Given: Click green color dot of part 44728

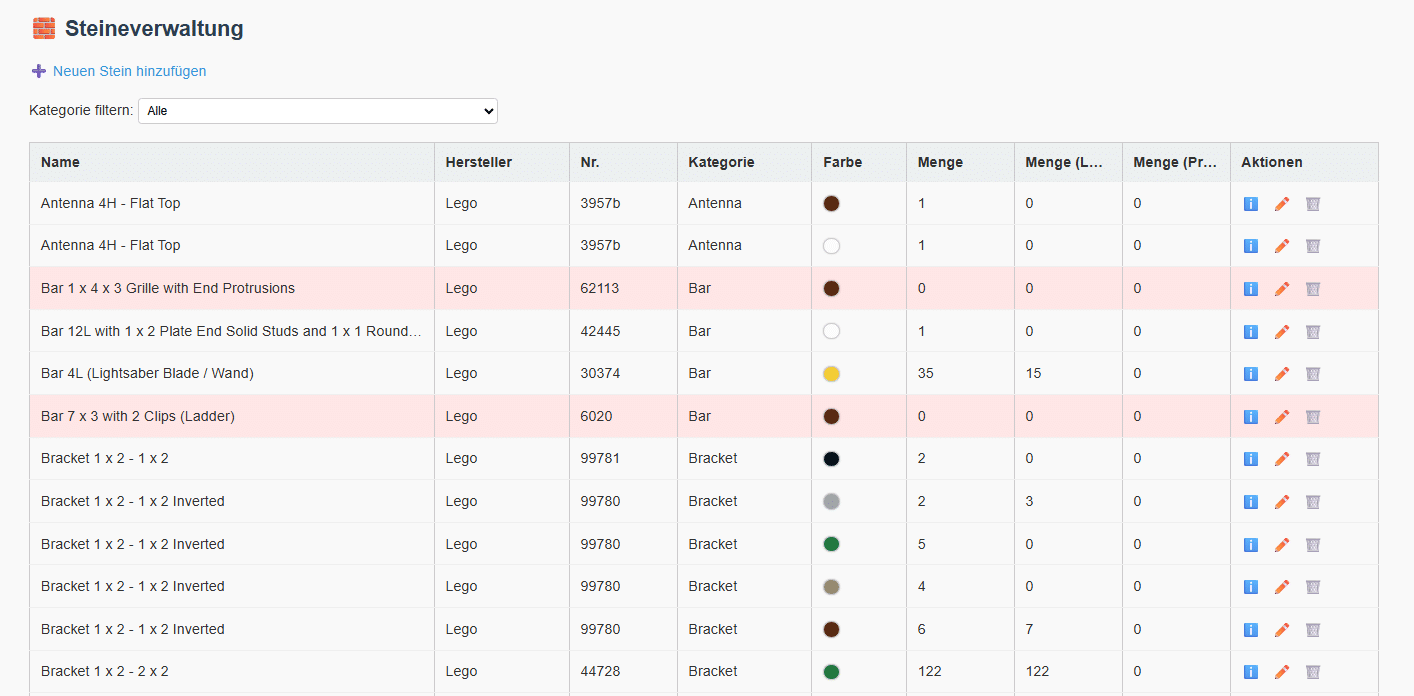Looking at the screenshot, I should coord(831,672).
